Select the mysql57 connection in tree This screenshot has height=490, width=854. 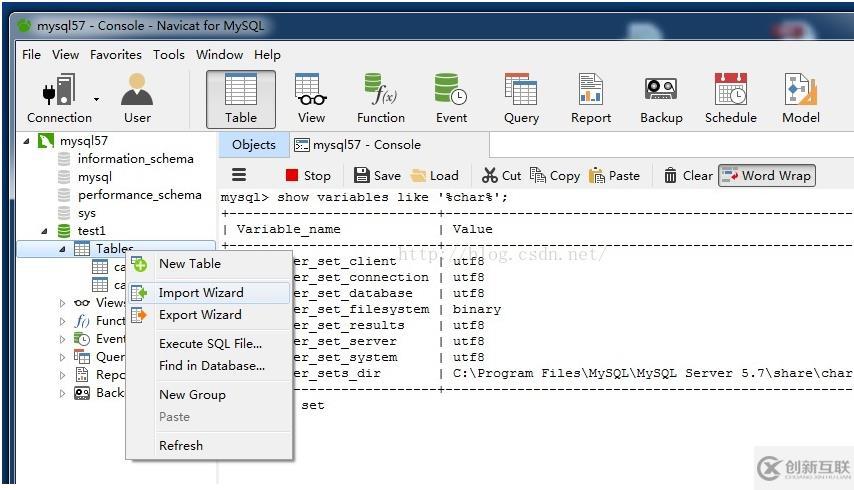[x=83, y=141]
